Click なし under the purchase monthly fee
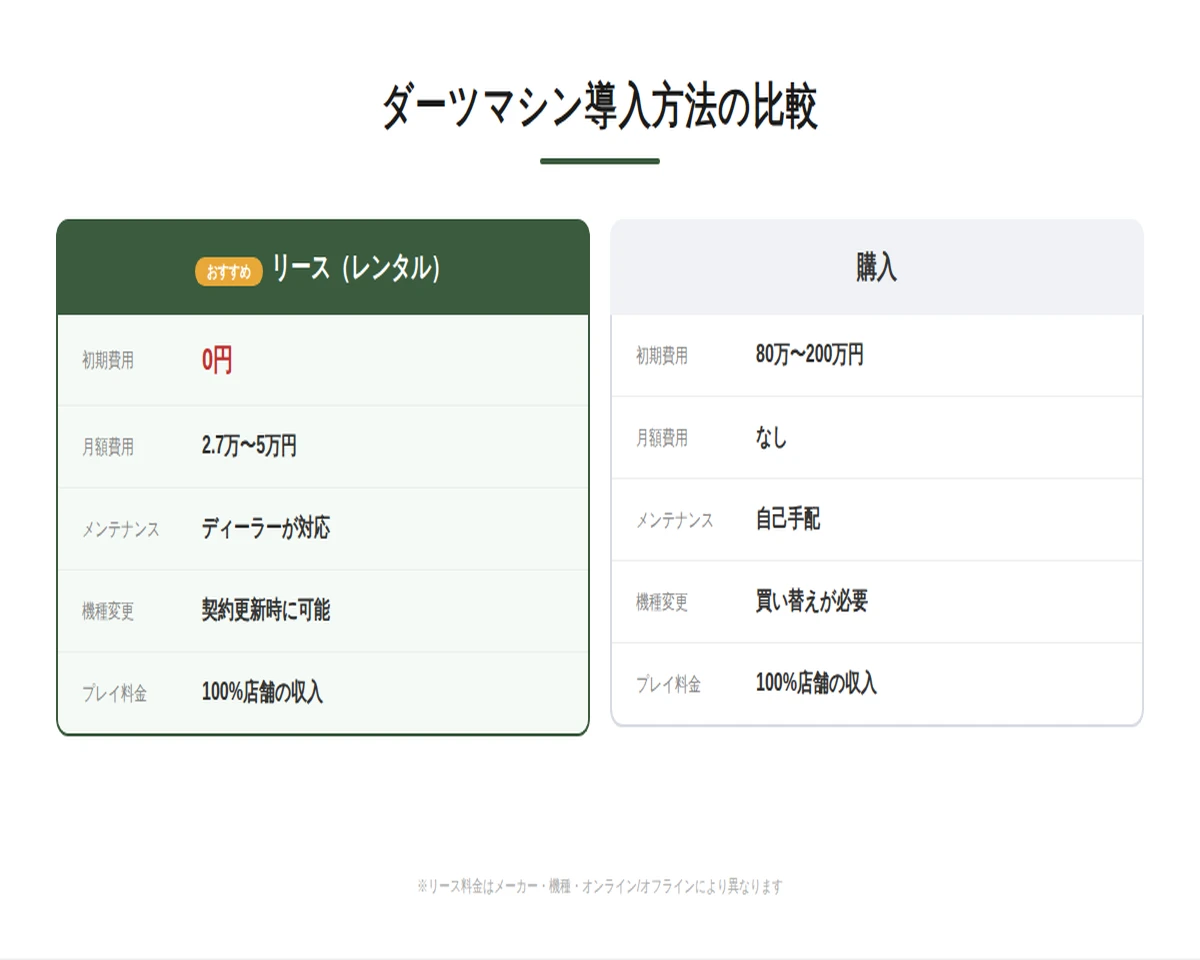 tap(769, 438)
